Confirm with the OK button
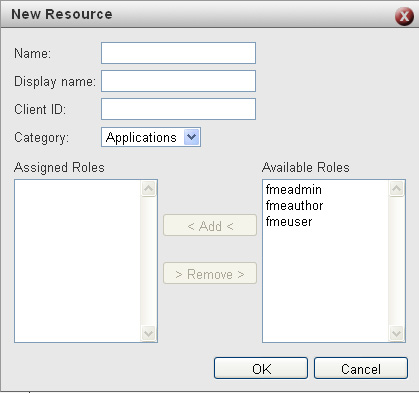The height and width of the screenshot is (393, 419). (x=261, y=368)
